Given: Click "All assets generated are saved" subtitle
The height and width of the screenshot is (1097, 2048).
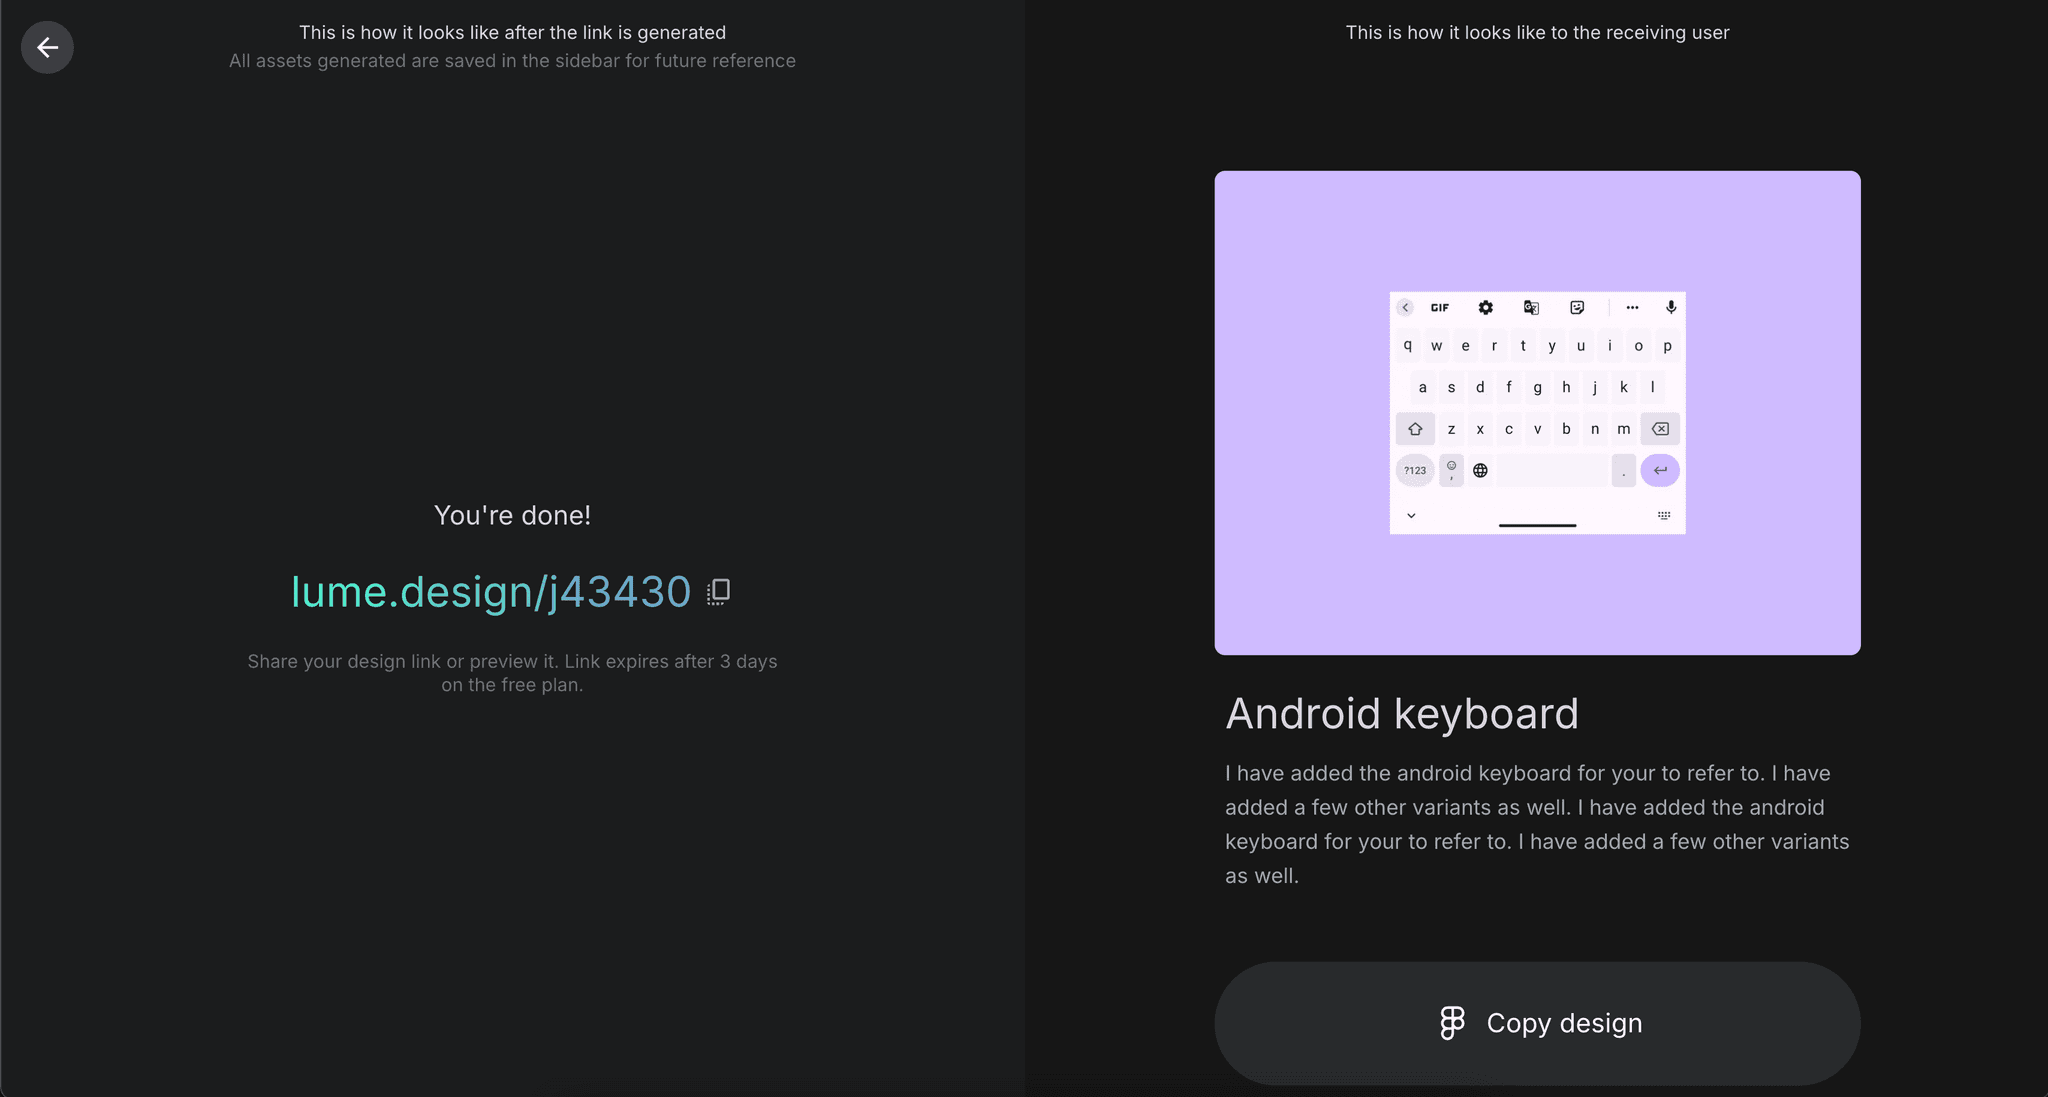Looking at the screenshot, I should coord(512,61).
